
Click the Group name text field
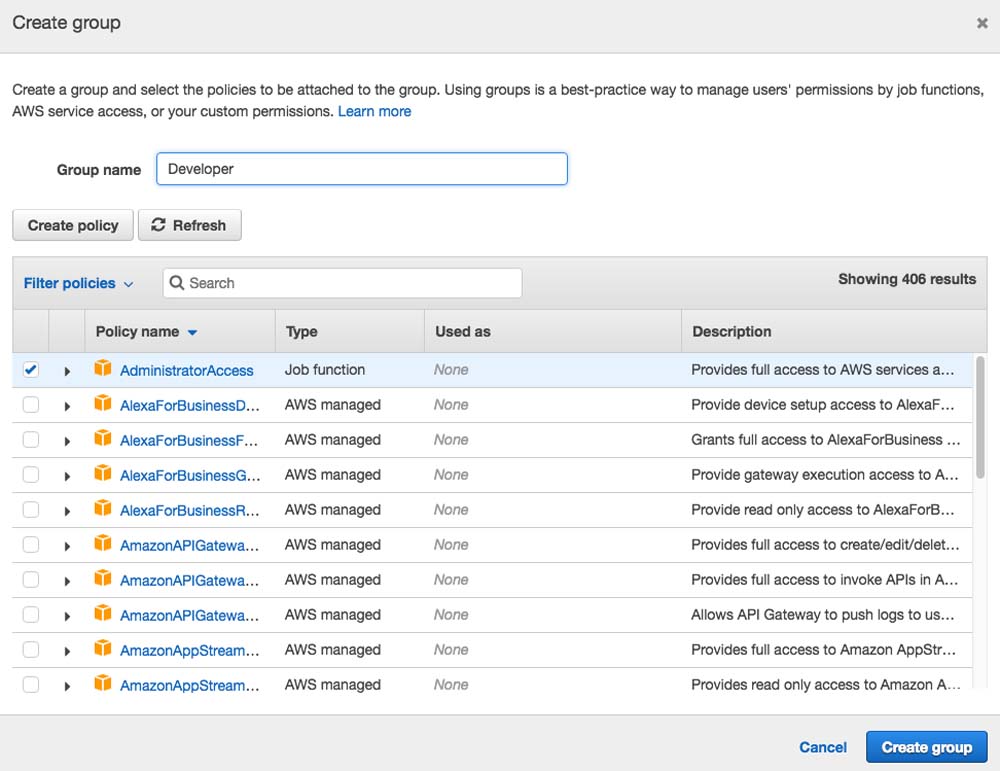[x=362, y=169]
